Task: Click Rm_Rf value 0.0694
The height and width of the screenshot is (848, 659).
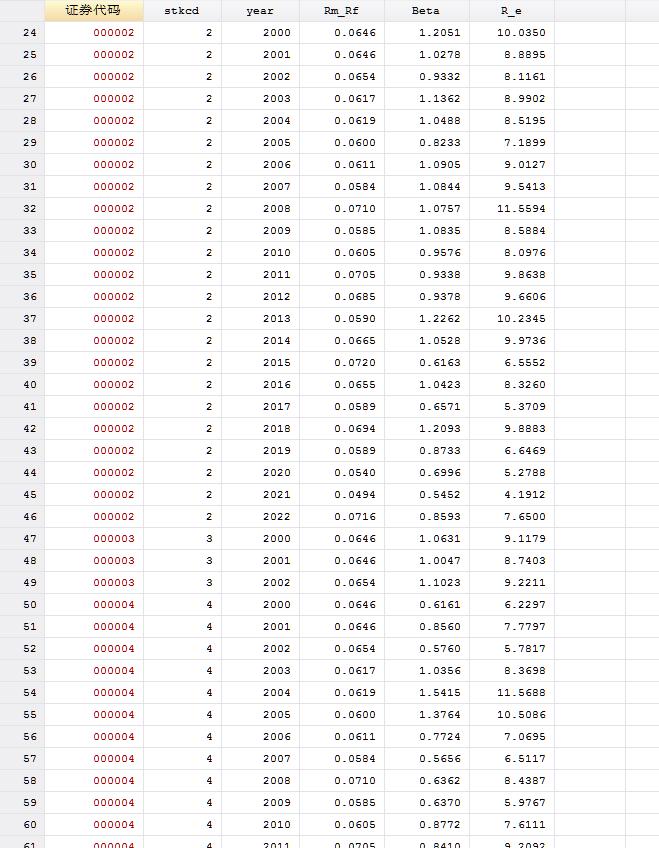Action: (x=355, y=429)
